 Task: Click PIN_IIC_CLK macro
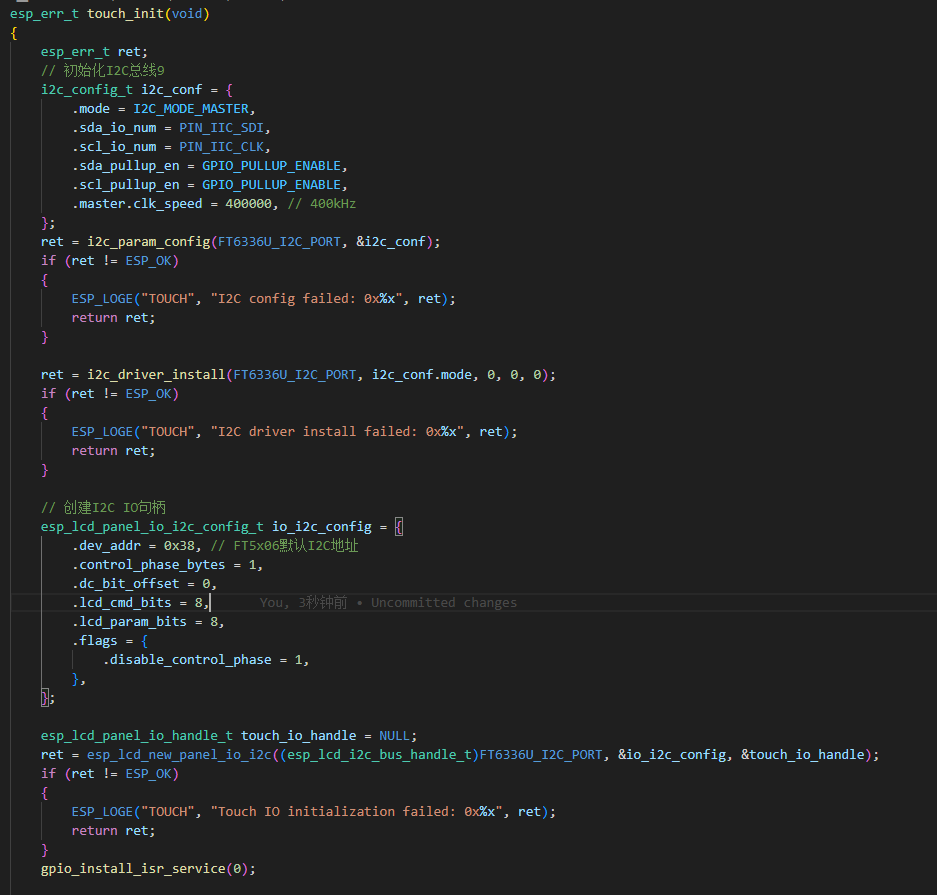point(221,147)
